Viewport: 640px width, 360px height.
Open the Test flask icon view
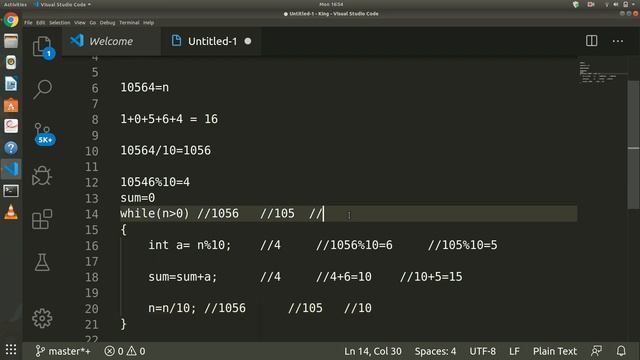[42, 262]
